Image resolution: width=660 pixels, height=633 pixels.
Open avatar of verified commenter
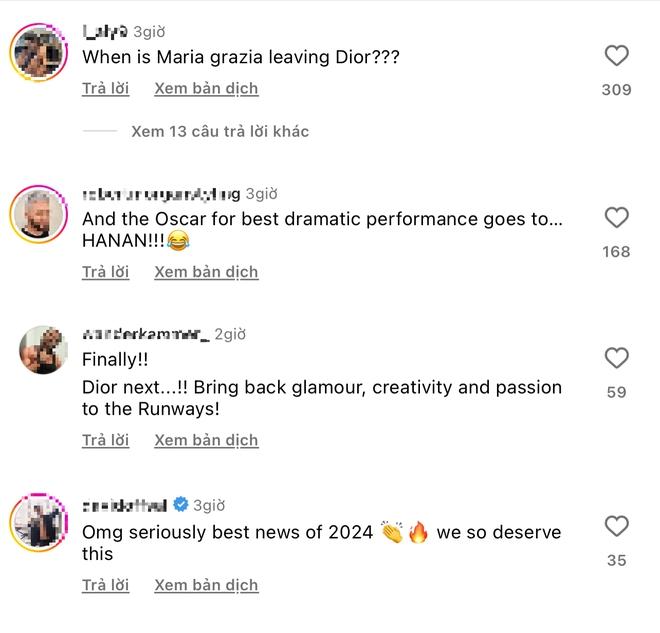pyautogui.click(x=39, y=521)
